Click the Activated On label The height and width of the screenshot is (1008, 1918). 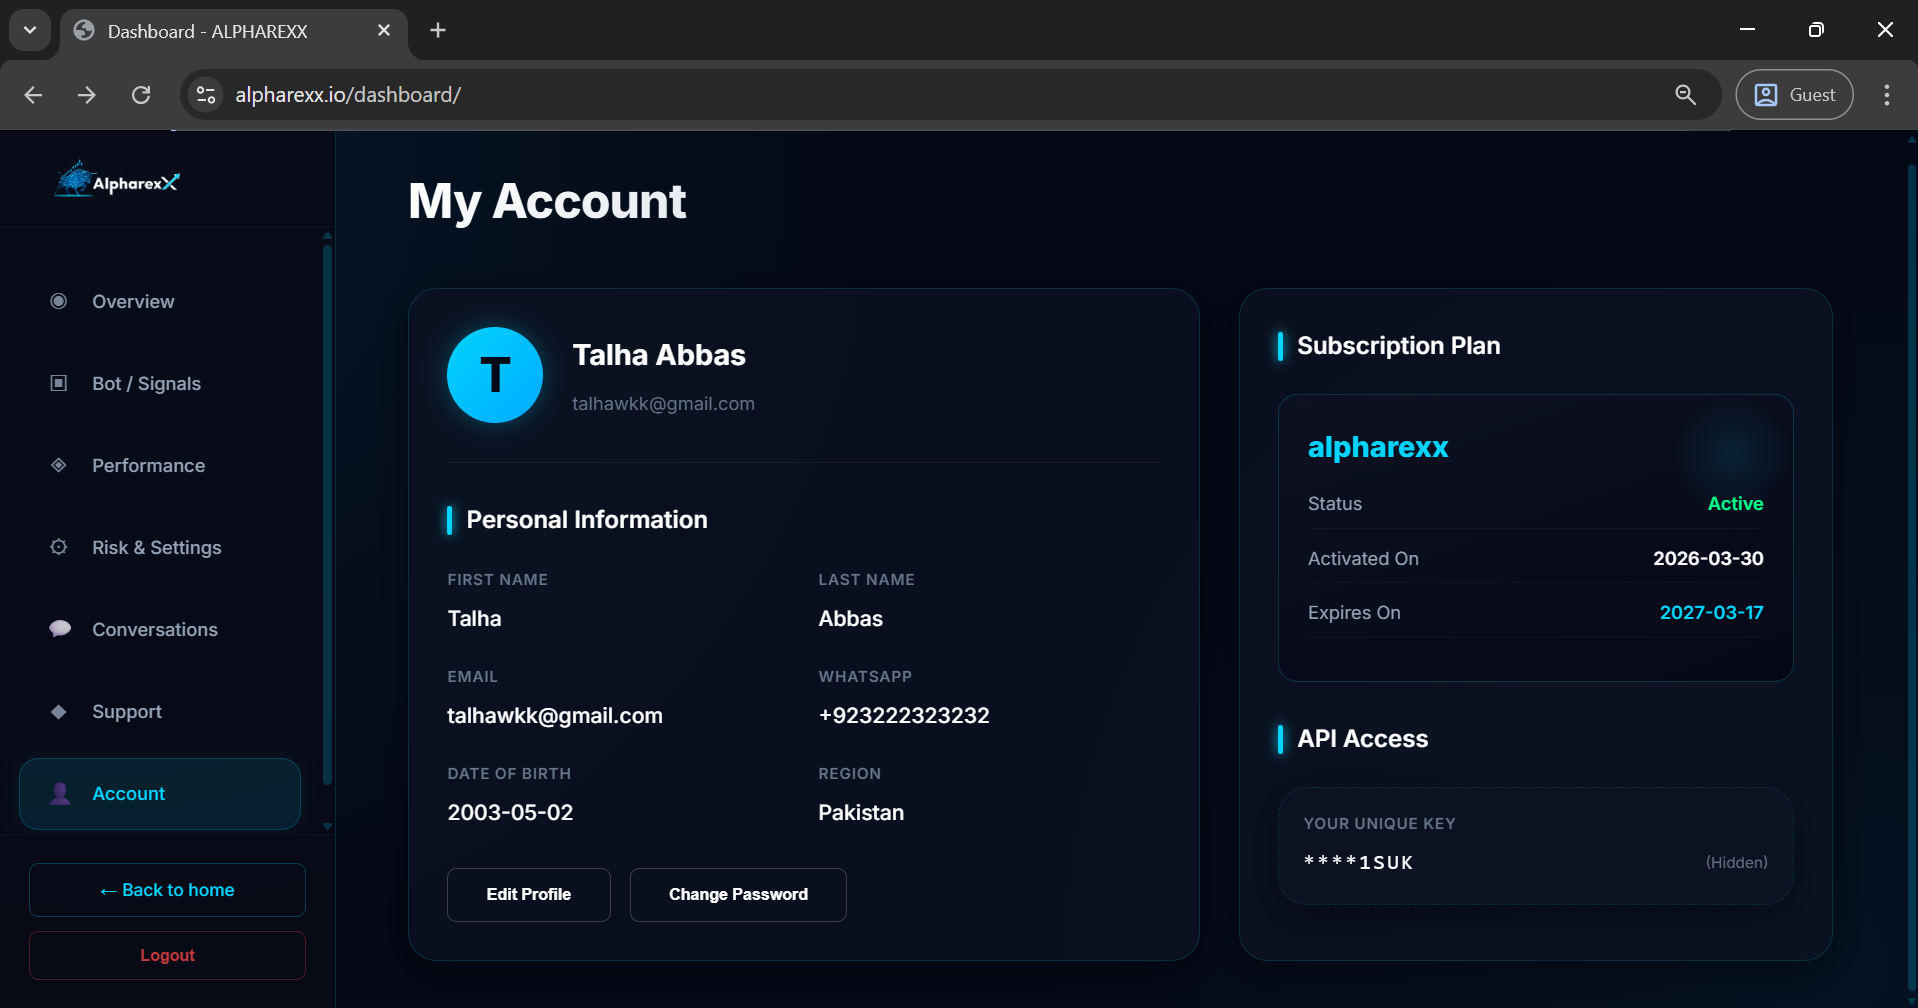click(x=1363, y=558)
